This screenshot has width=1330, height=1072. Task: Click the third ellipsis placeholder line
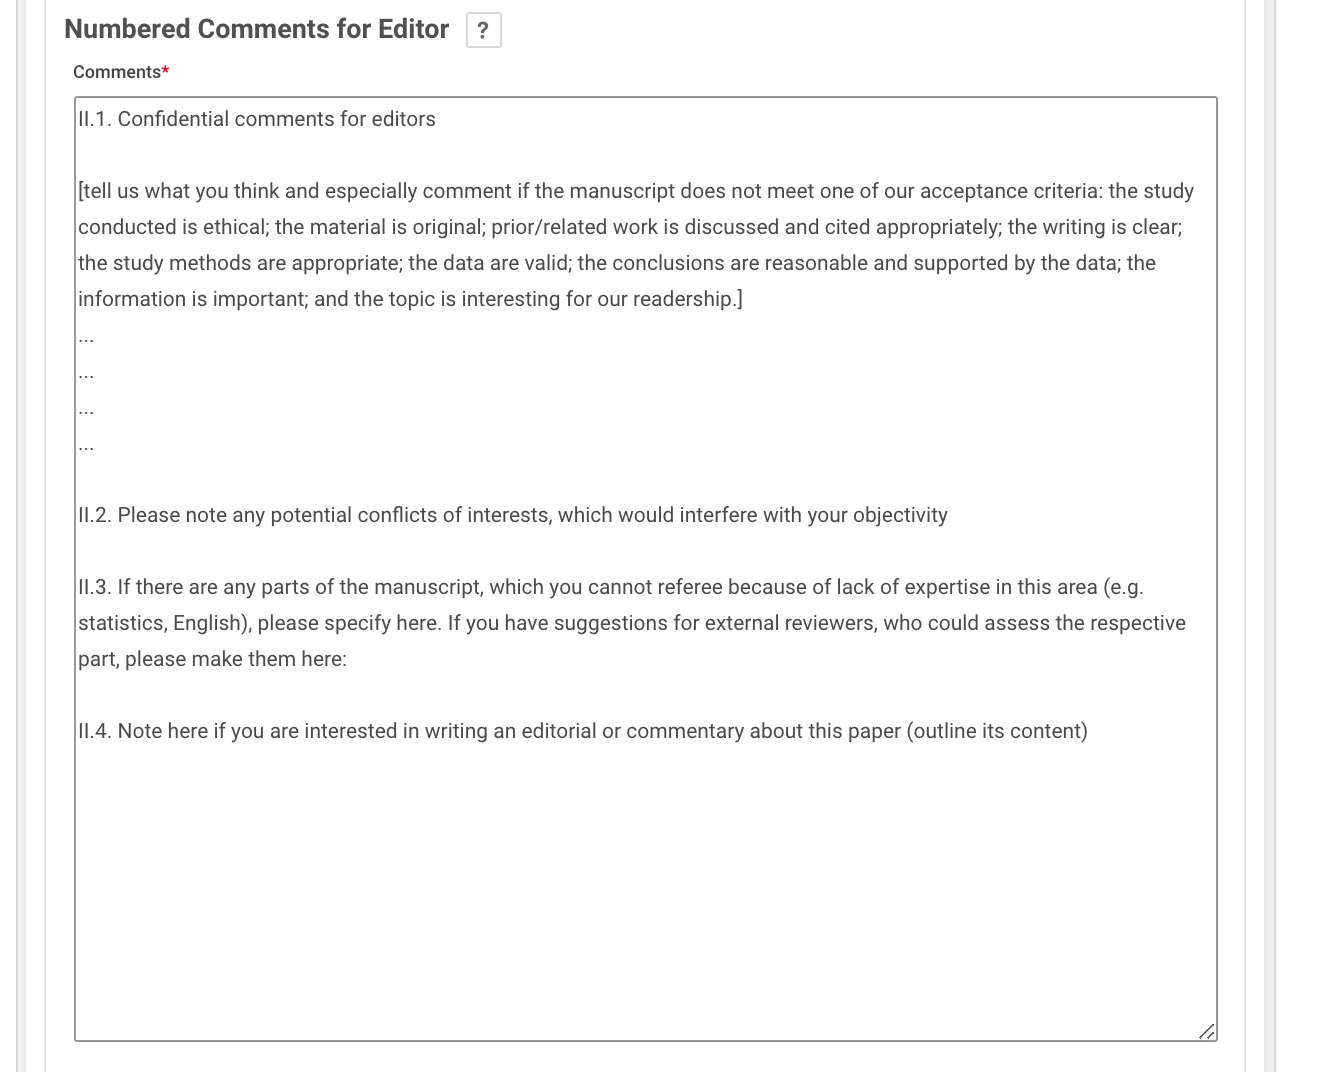[x=86, y=408]
